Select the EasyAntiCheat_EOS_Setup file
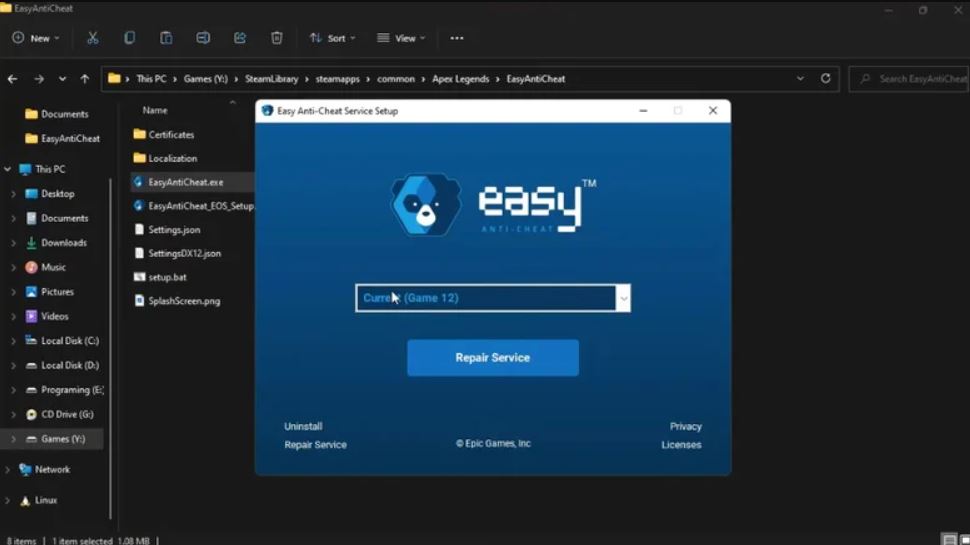Image resolution: width=970 pixels, height=545 pixels. (x=201, y=206)
